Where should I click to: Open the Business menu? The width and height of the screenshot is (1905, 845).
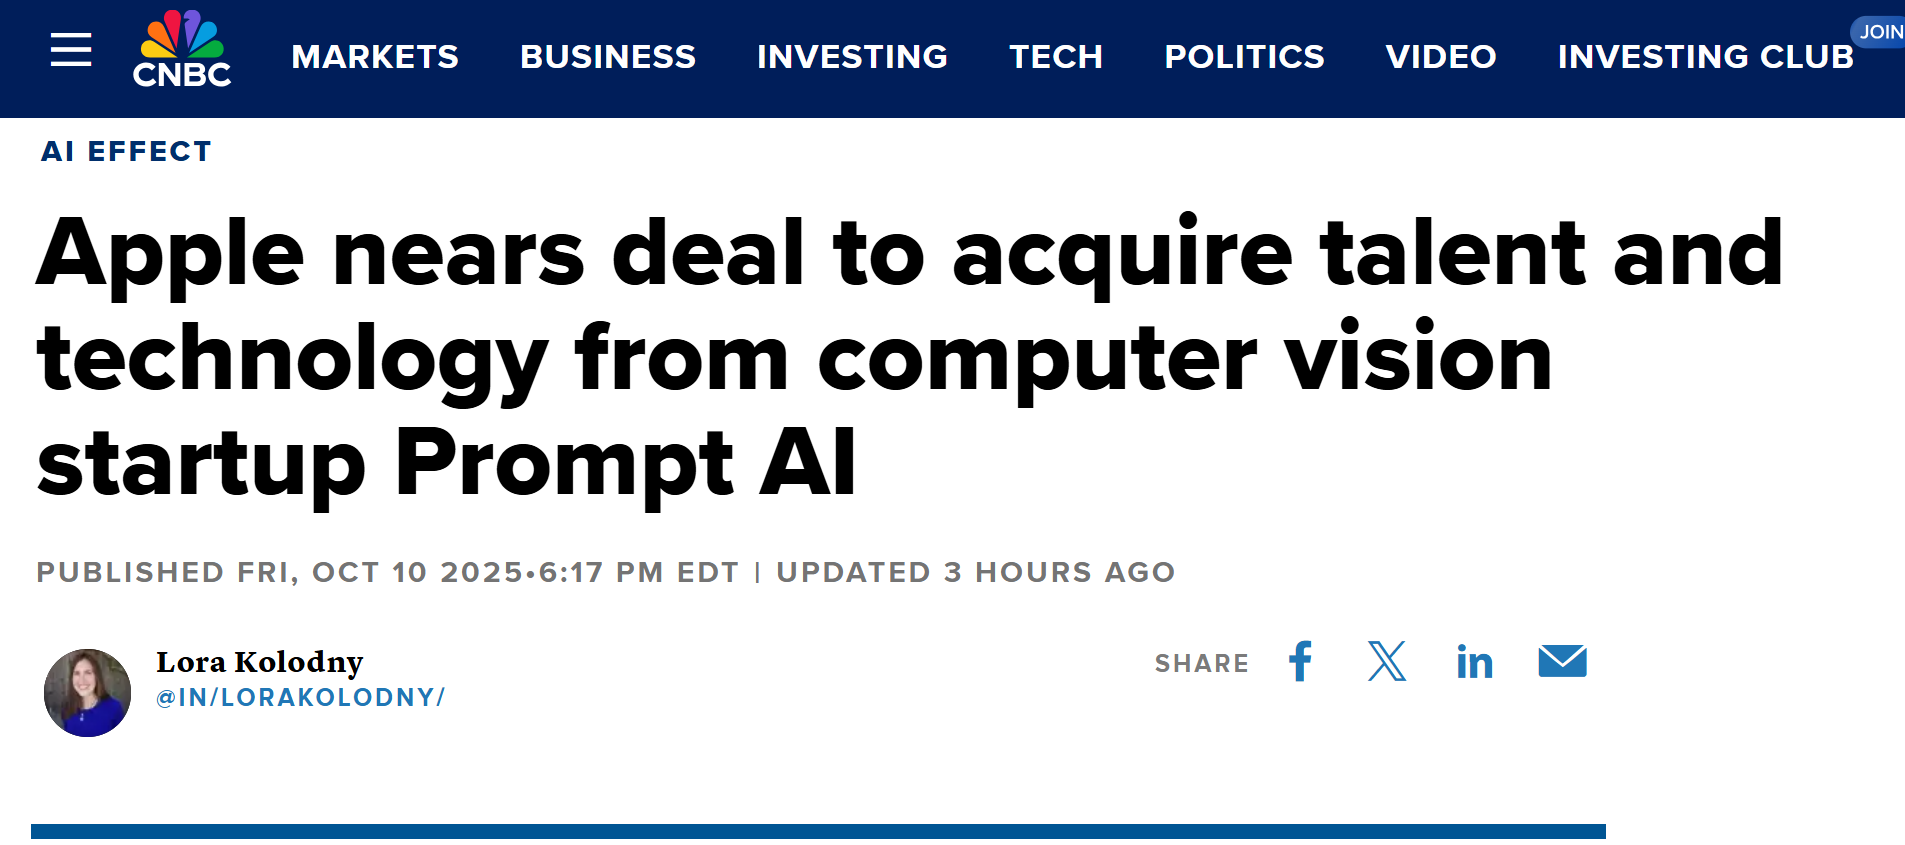click(608, 57)
